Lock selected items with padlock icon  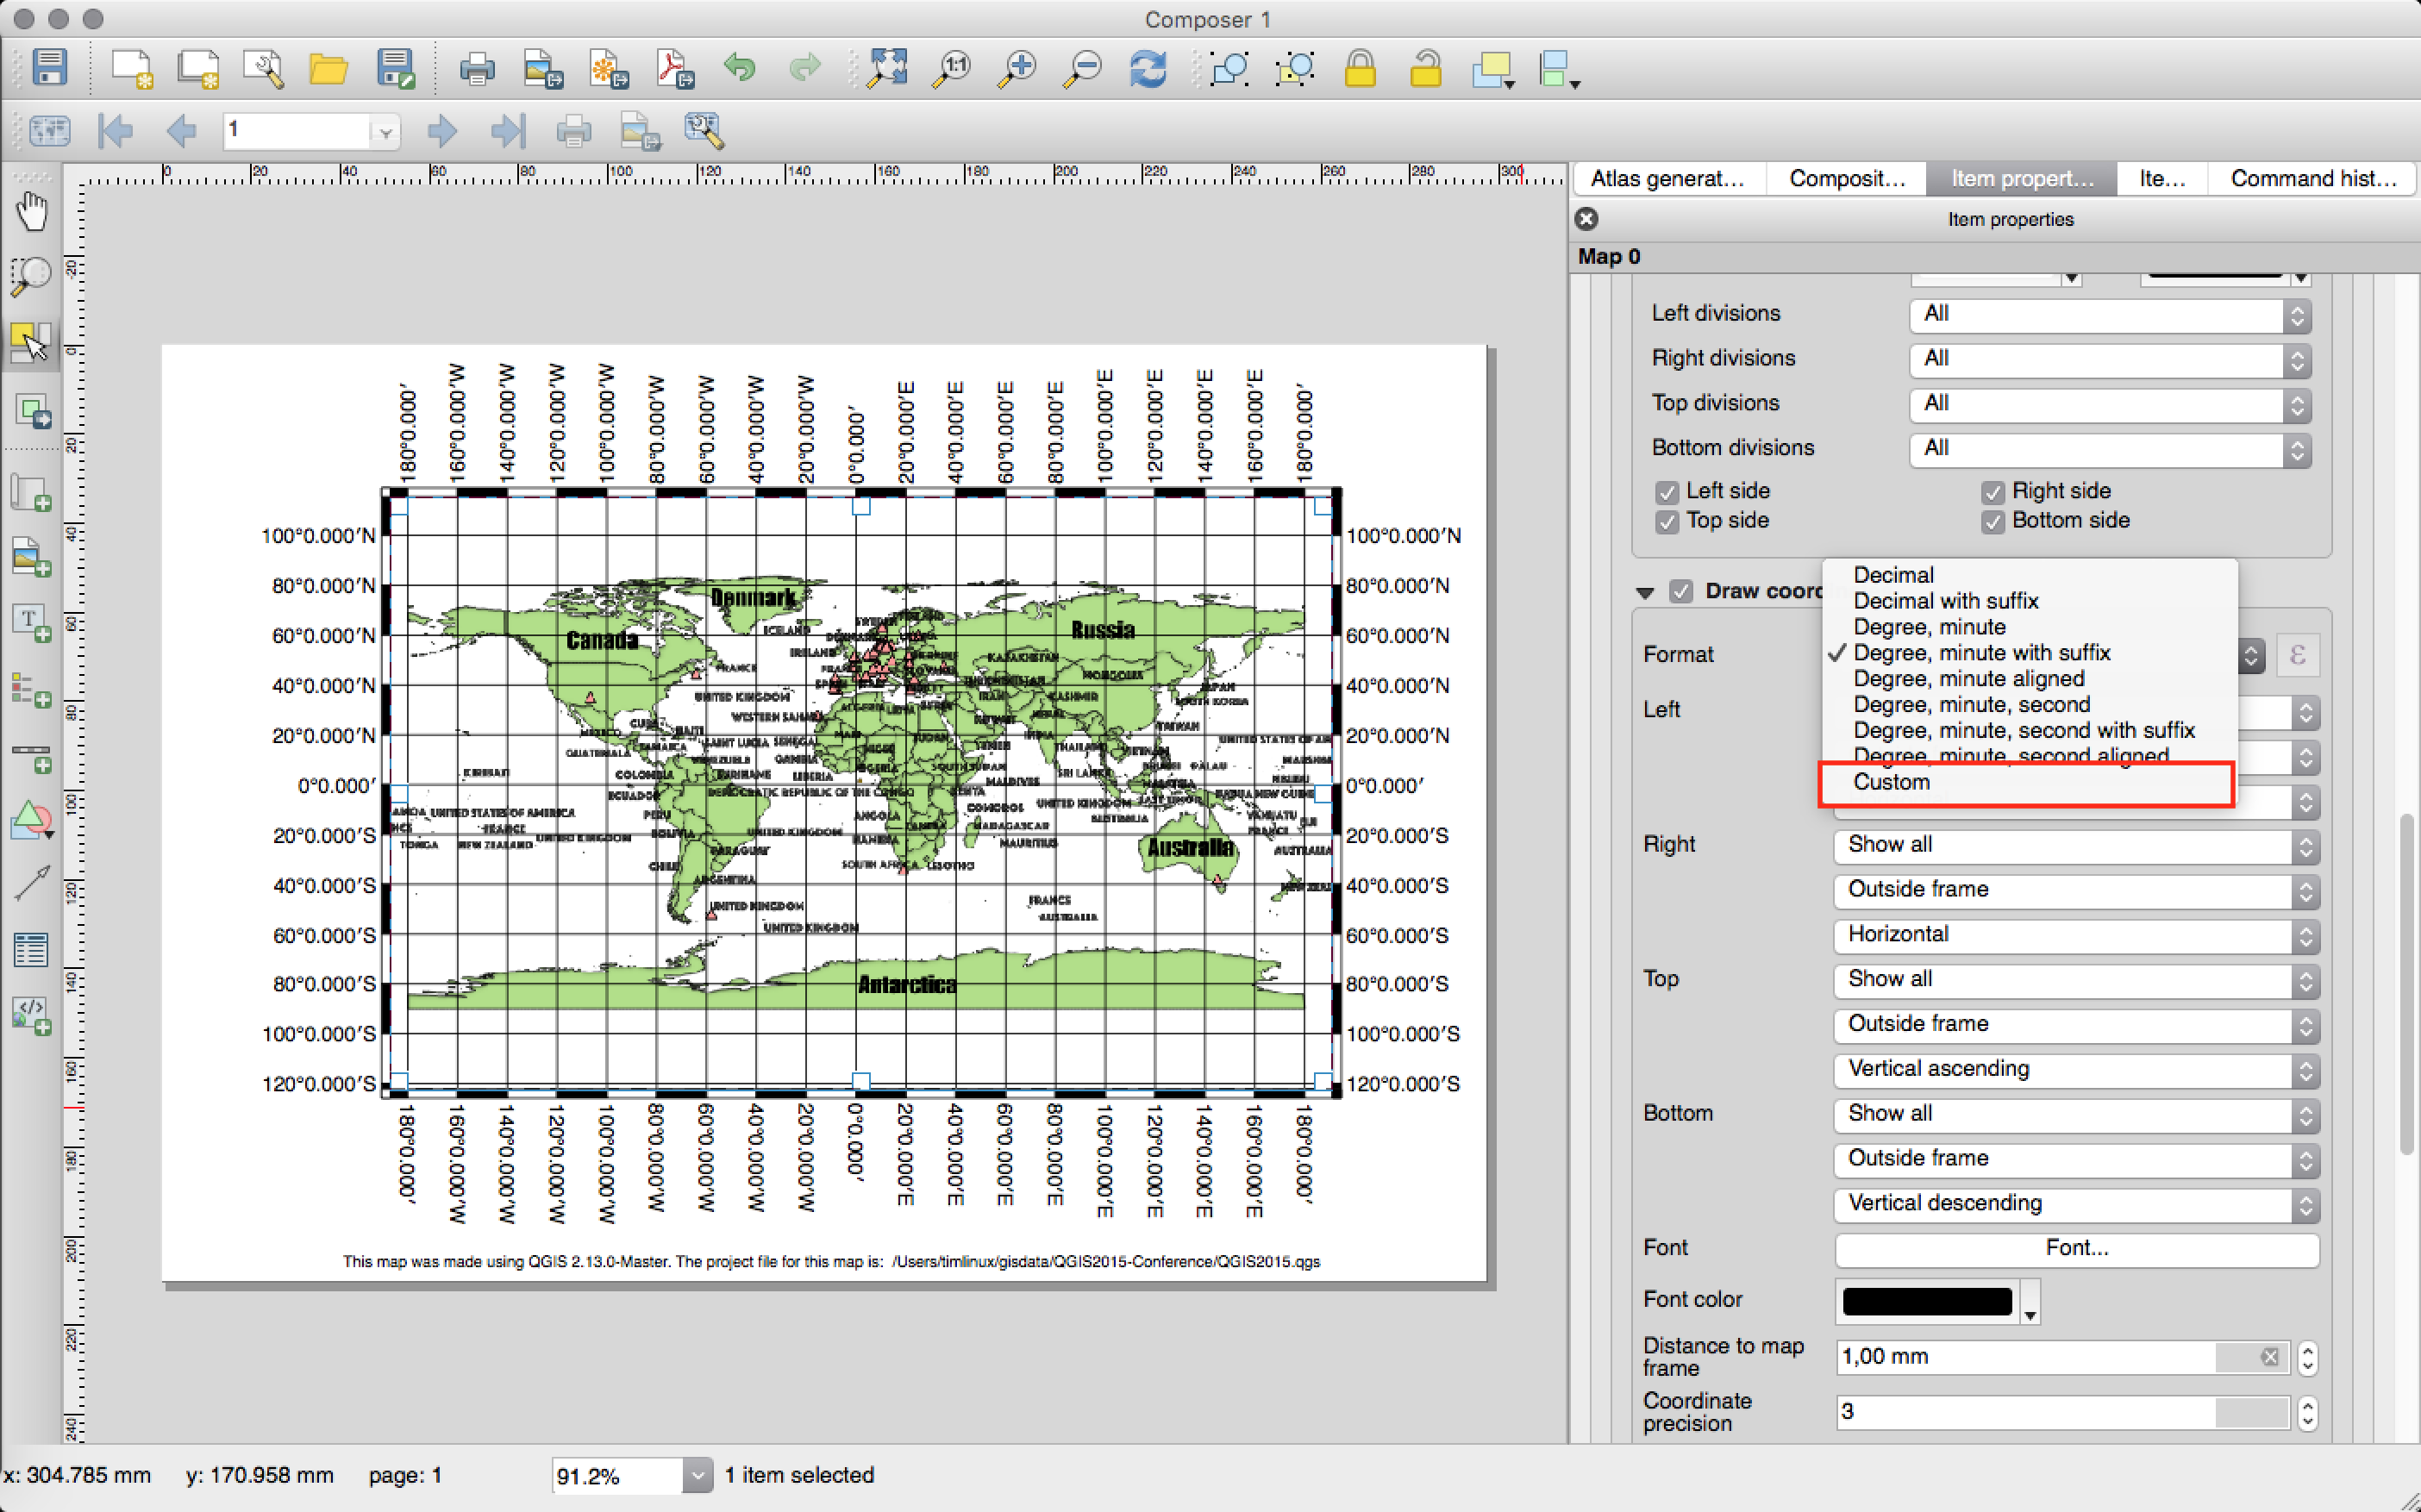(x=1360, y=69)
